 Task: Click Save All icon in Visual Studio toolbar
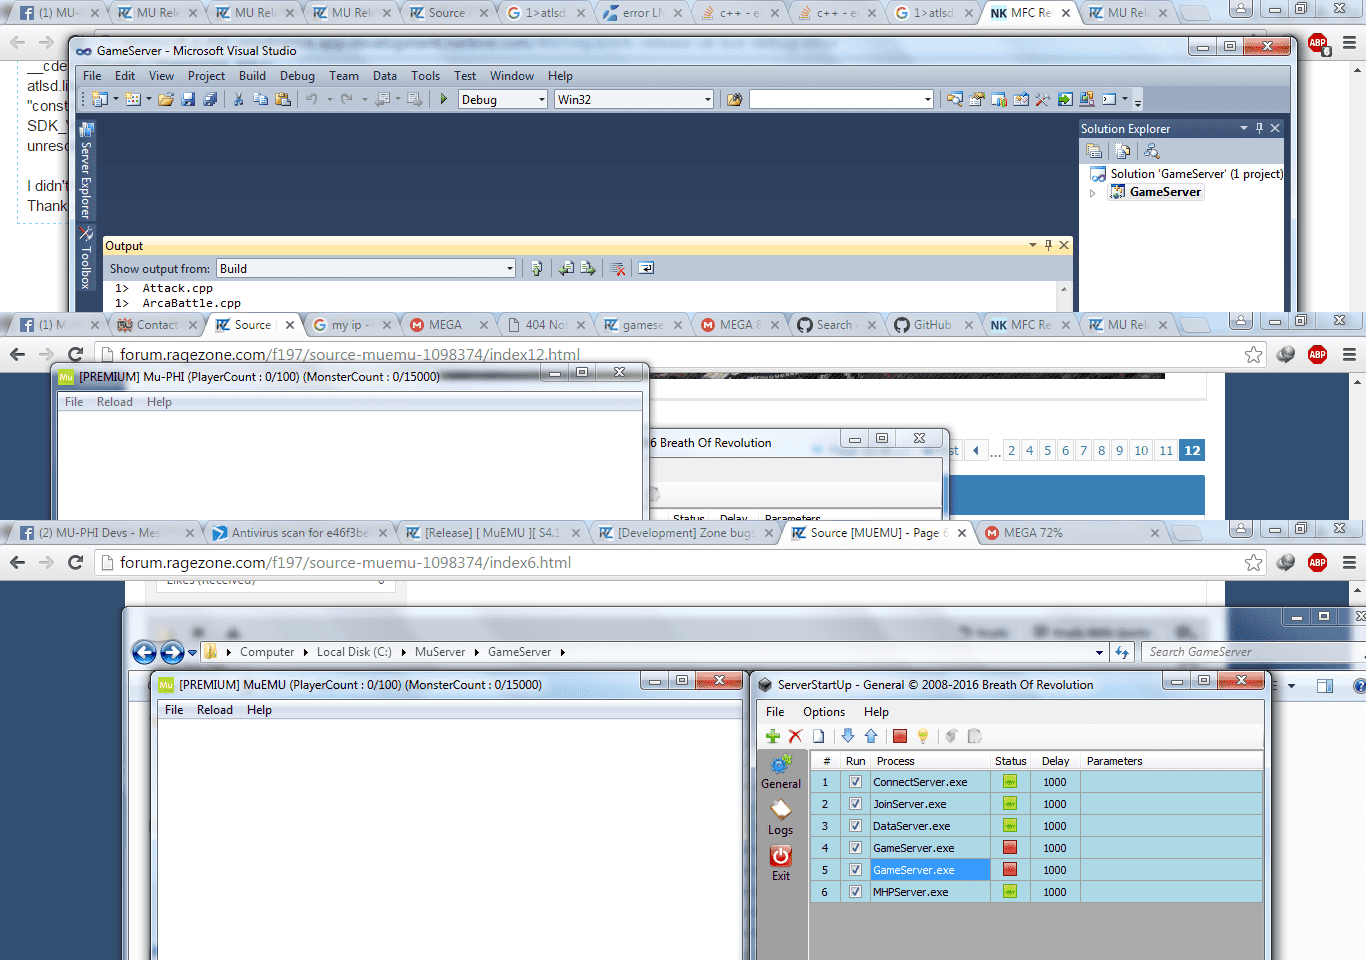point(210,99)
